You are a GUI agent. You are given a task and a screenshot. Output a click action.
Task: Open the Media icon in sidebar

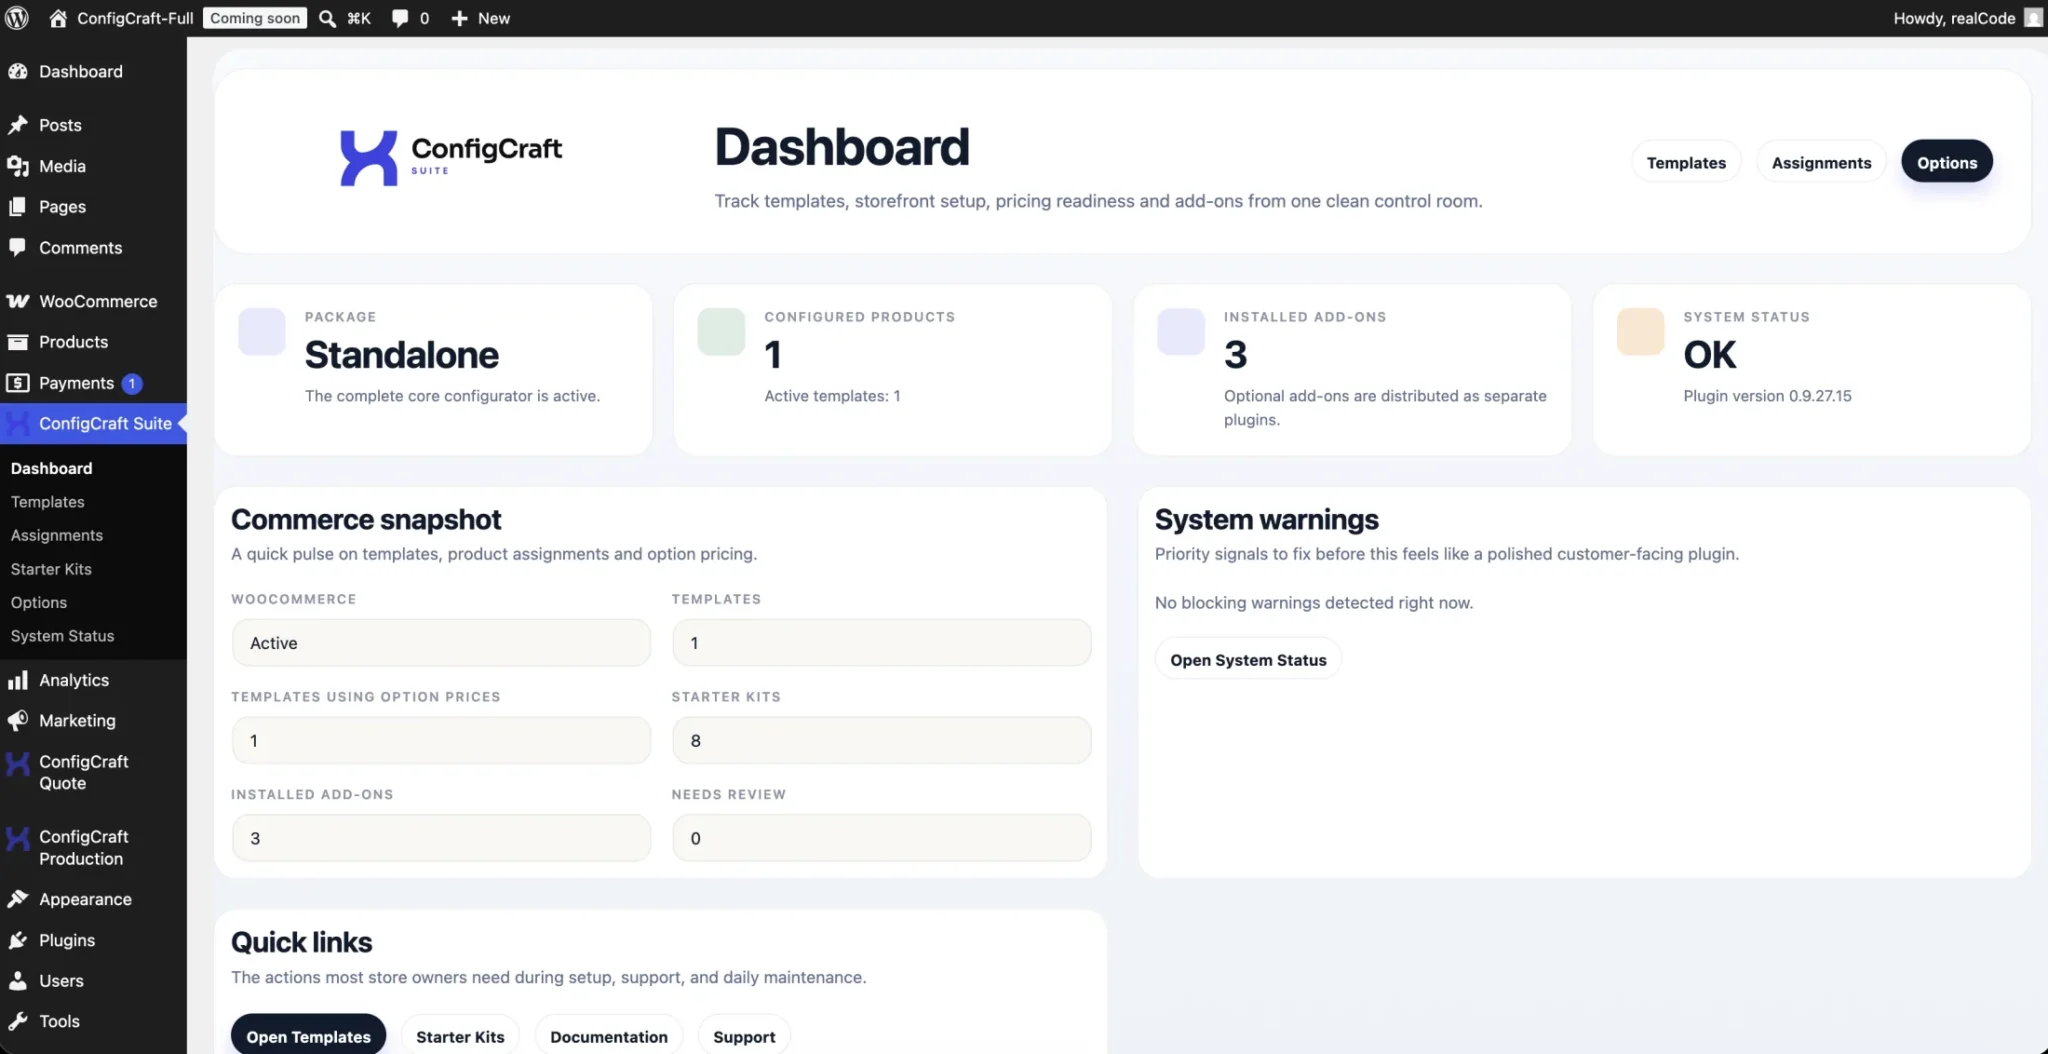[x=18, y=166]
